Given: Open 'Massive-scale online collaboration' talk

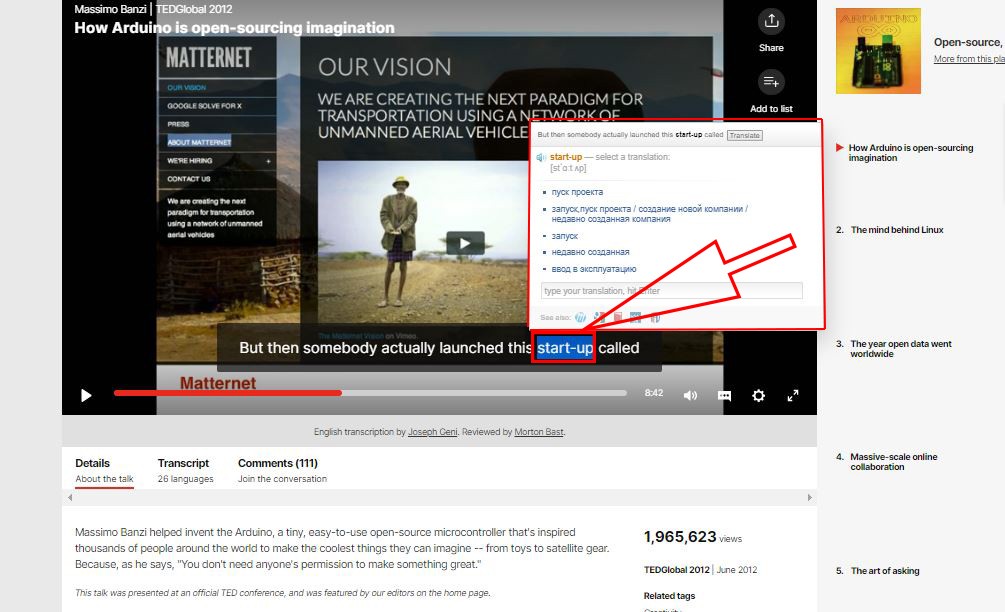Looking at the screenshot, I should pyautogui.click(x=893, y=461).
